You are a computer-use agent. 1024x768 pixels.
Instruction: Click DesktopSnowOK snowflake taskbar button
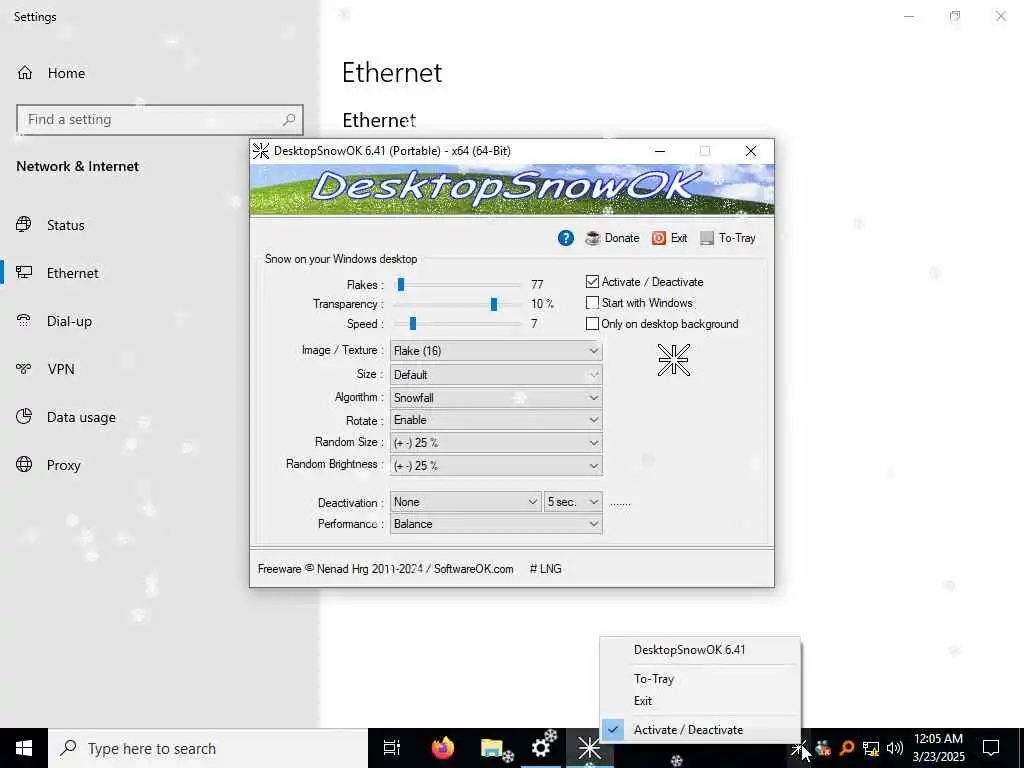tap(589, 748)
